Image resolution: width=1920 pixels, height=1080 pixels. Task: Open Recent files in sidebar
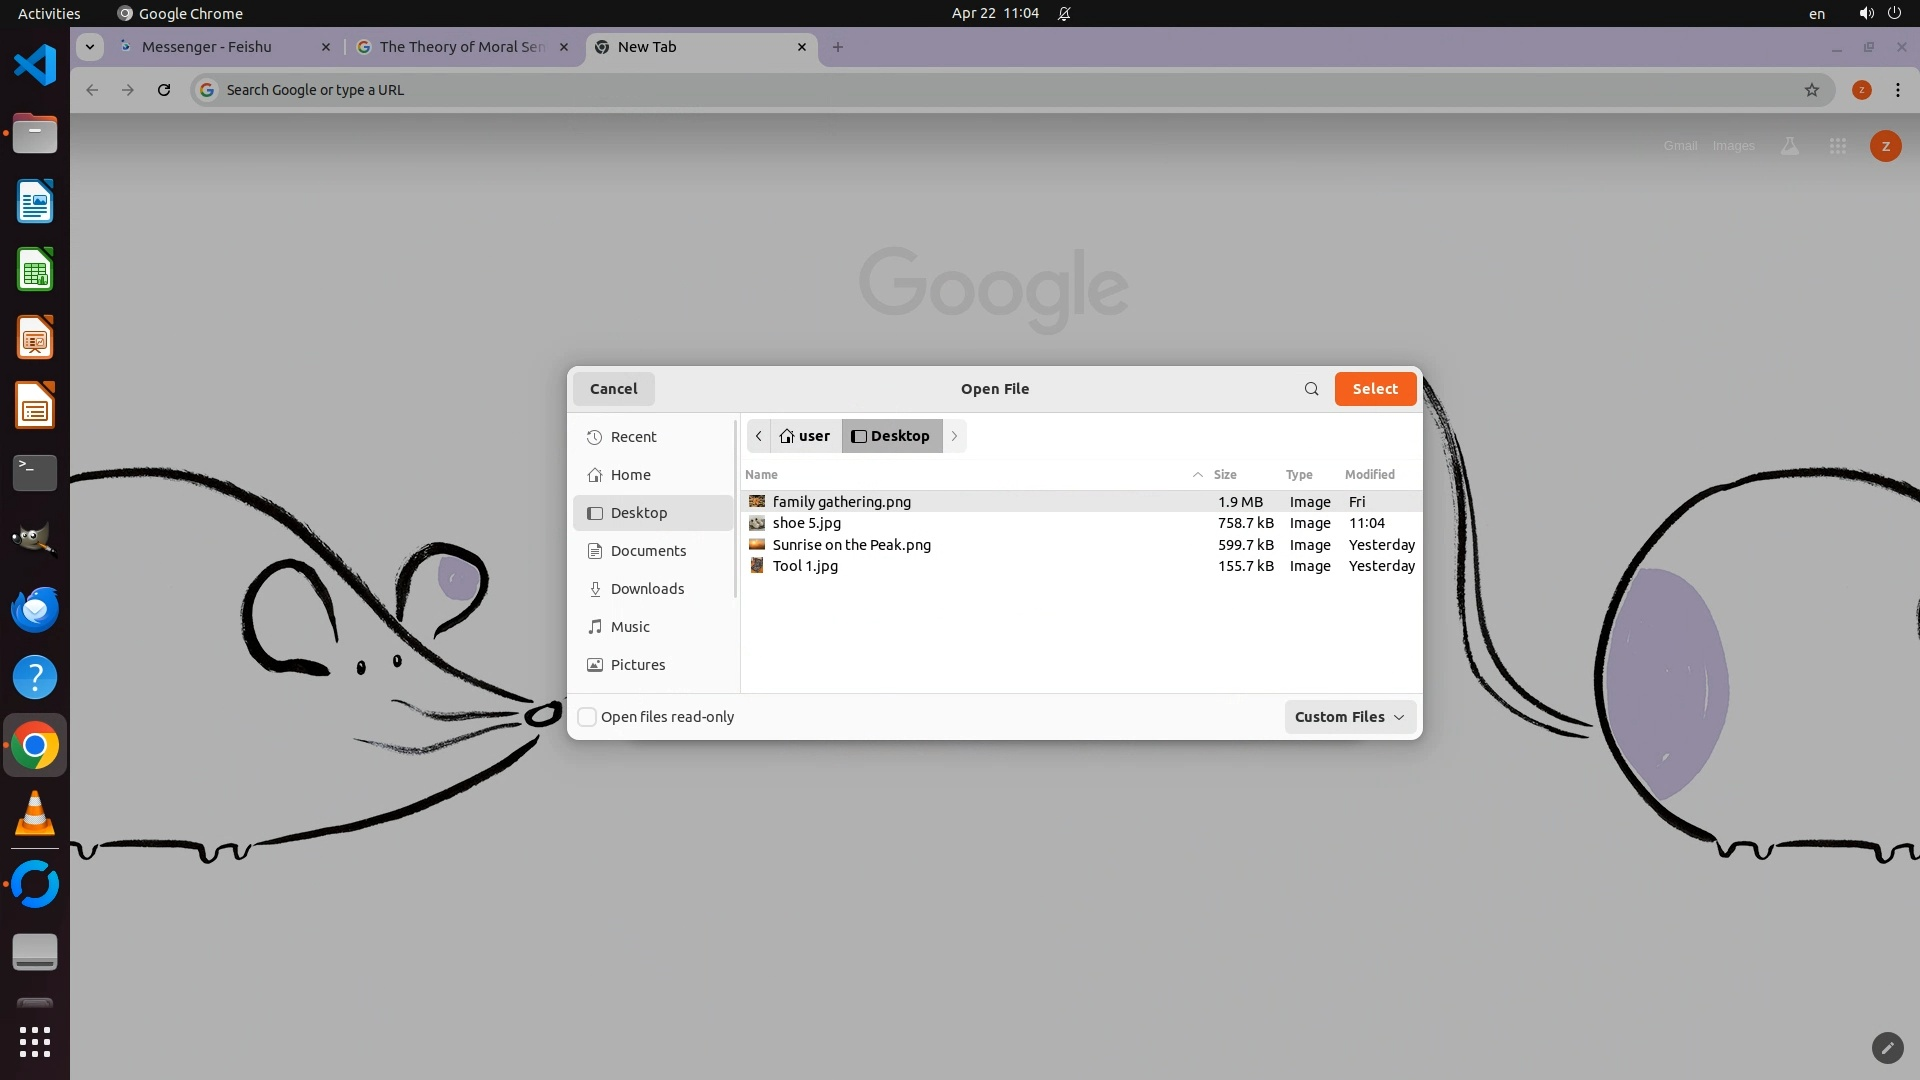[633, 437]
